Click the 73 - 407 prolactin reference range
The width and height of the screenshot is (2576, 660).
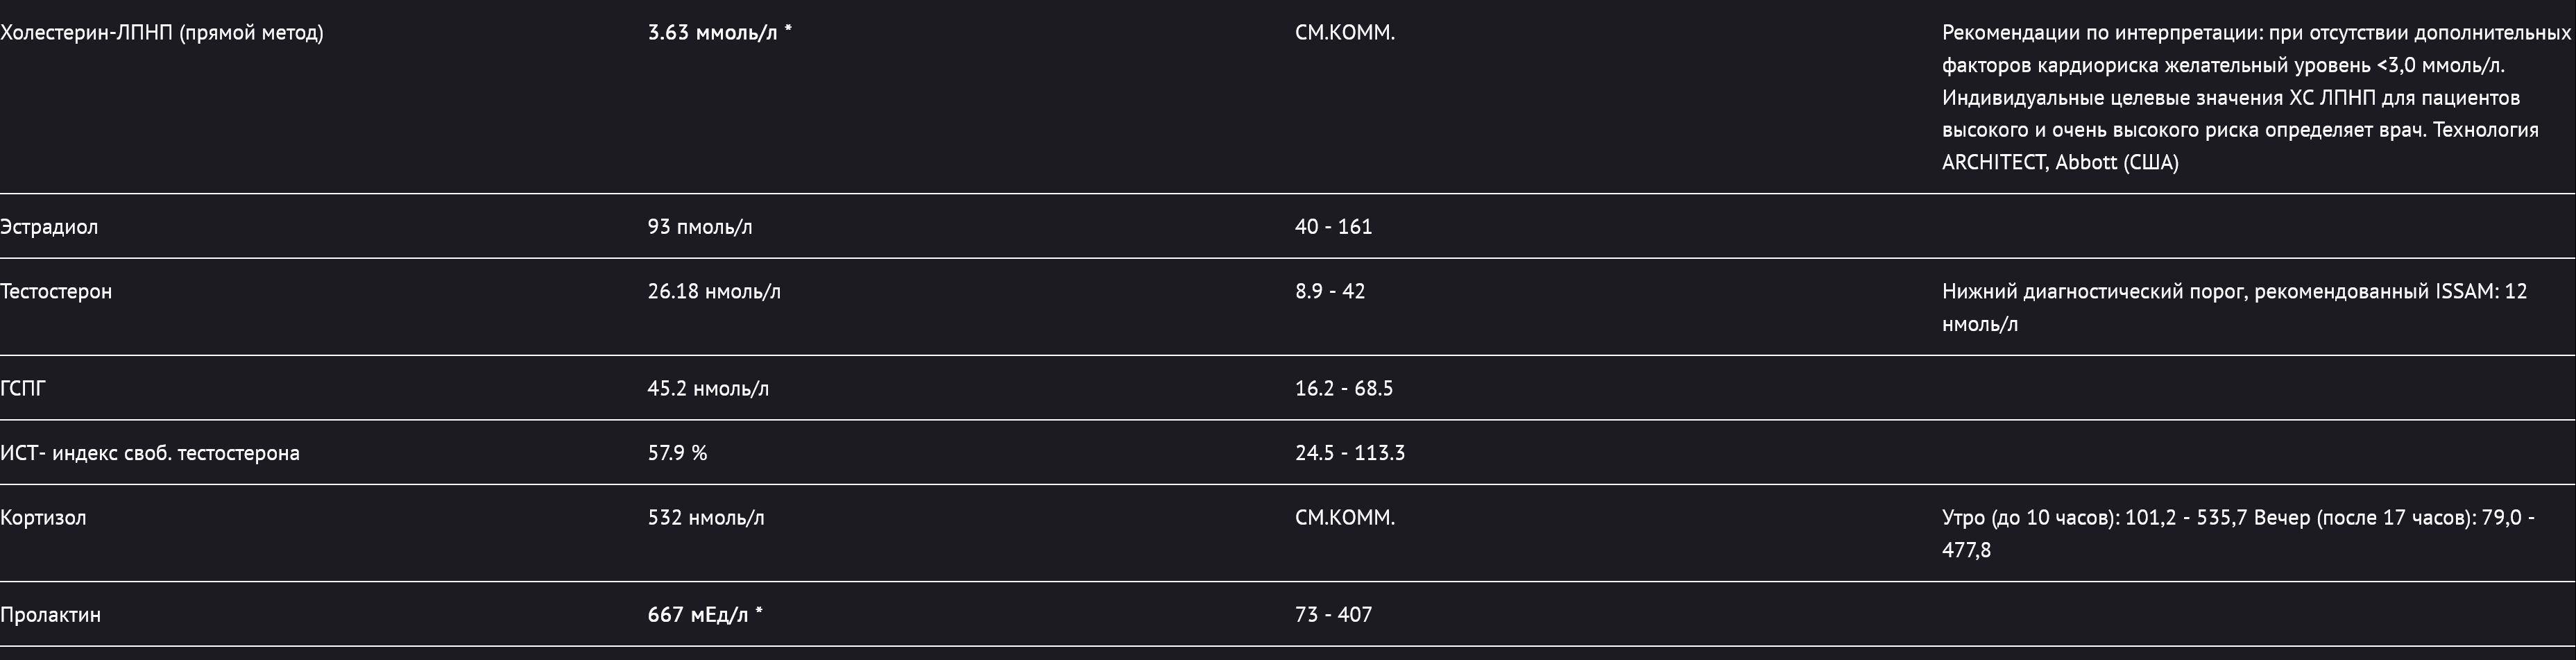[1334, 615]
